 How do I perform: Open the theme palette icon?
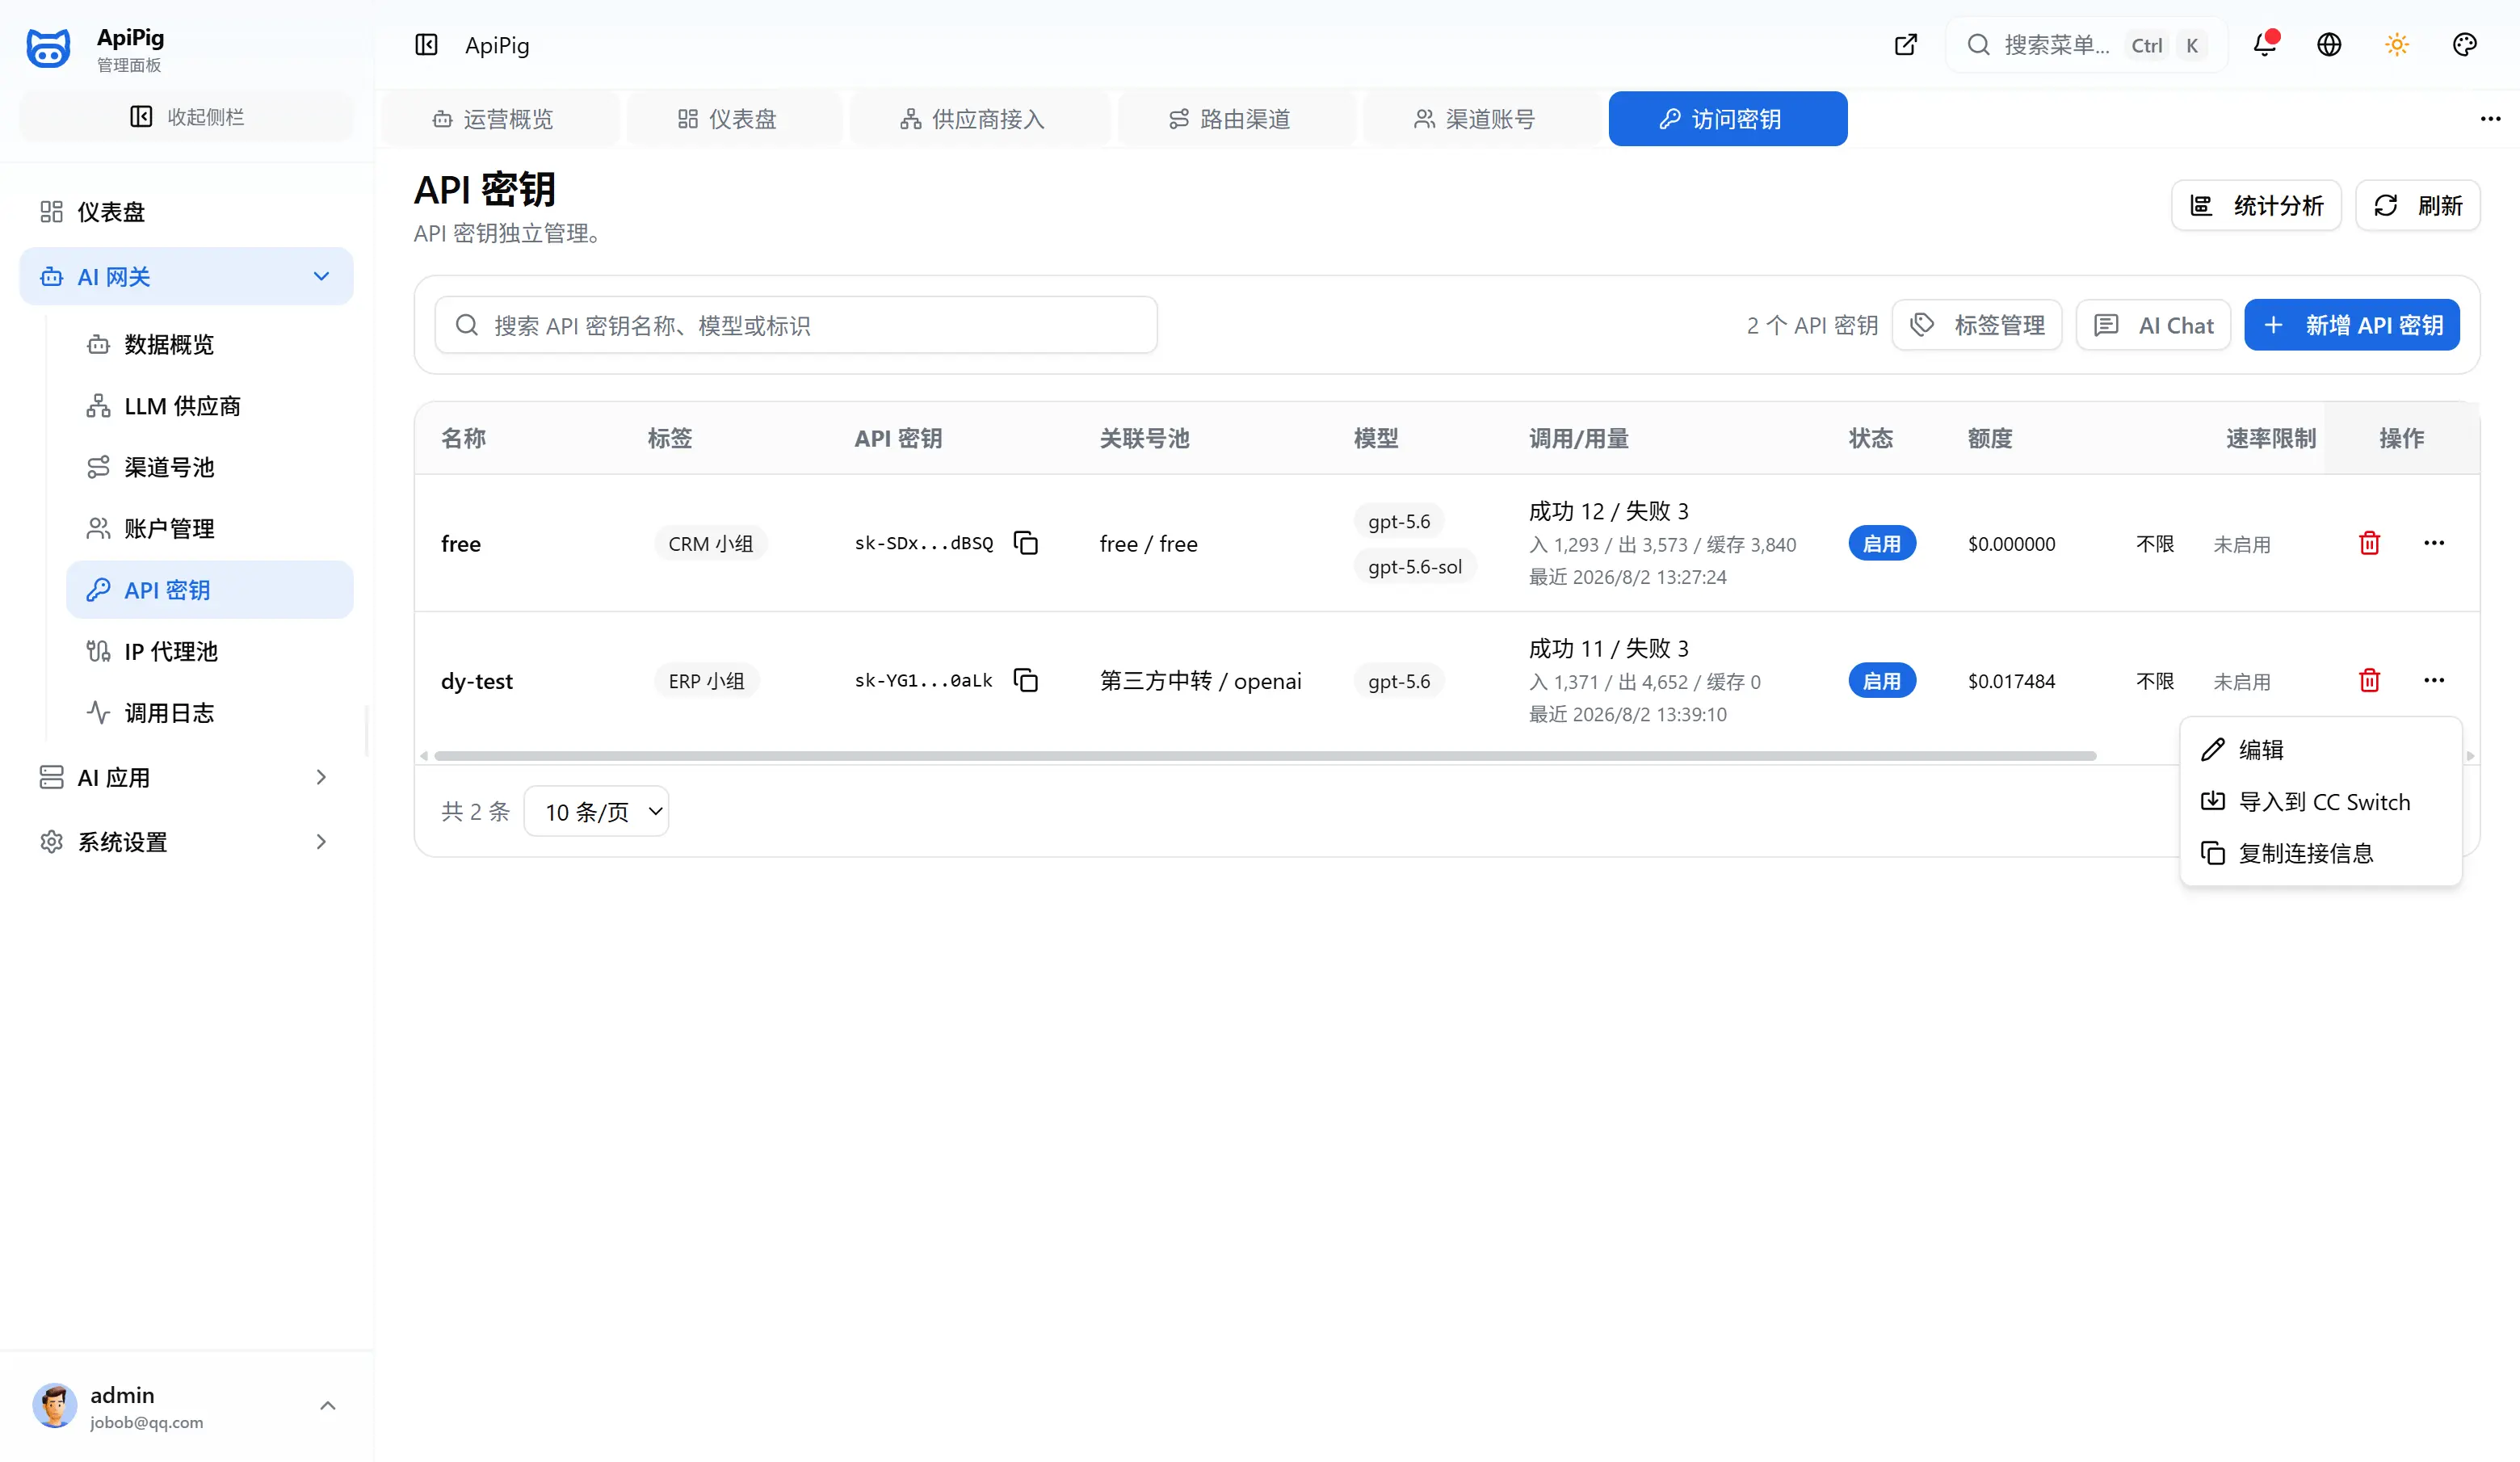click(2465, 45)
